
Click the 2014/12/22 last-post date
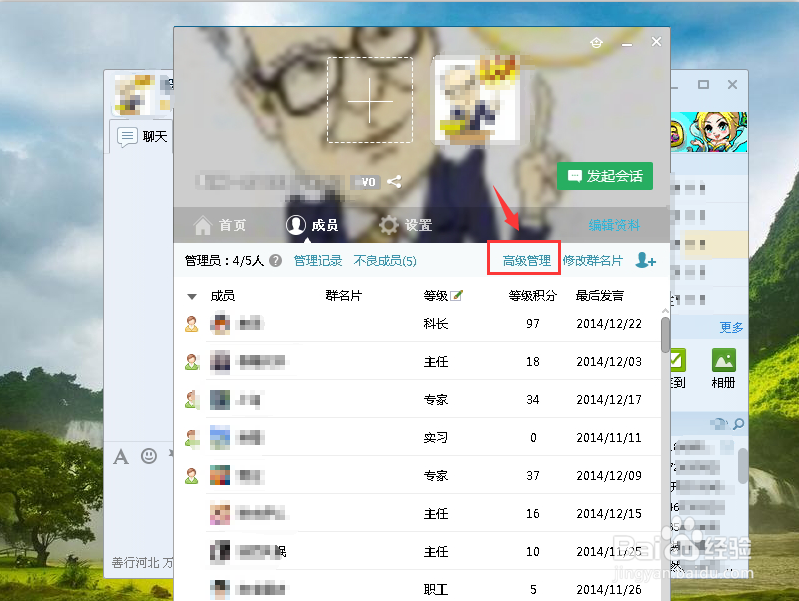pyautogui.click(x=609, y=324)
